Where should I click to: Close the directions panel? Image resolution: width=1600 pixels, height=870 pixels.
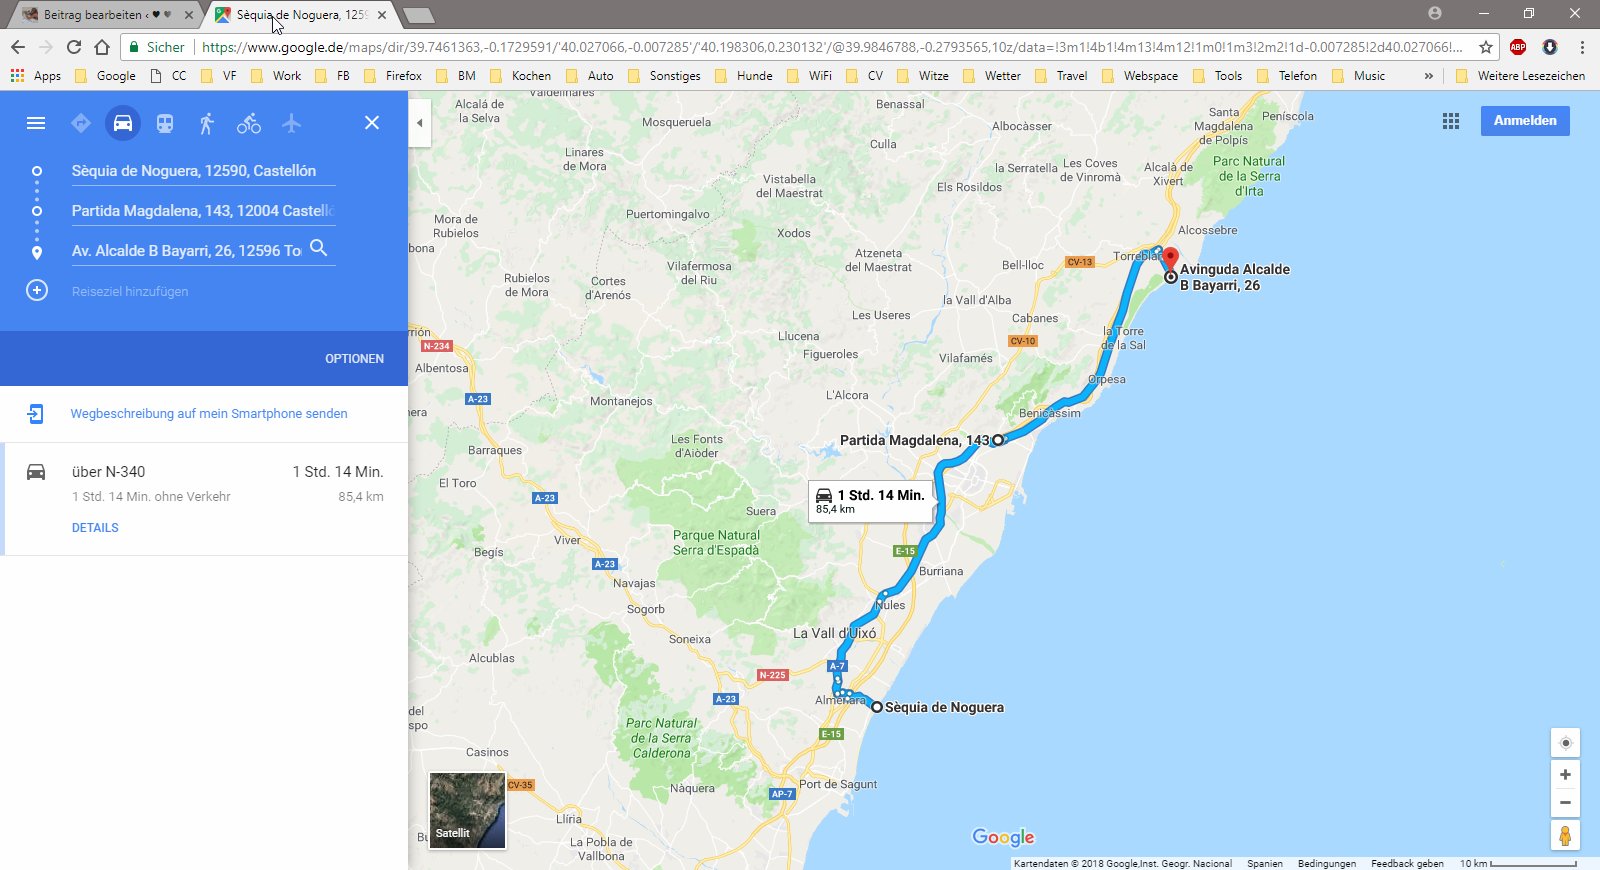372,123
